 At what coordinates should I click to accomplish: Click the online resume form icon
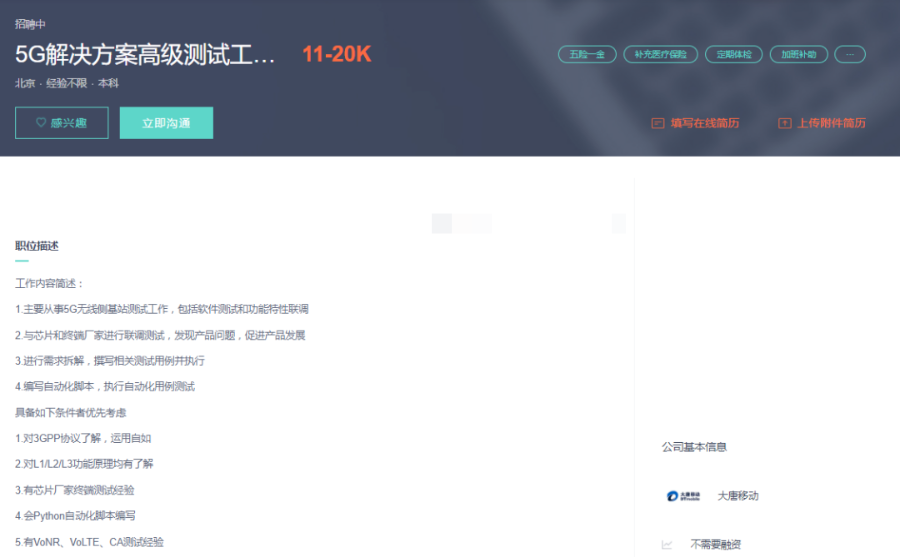658,123
